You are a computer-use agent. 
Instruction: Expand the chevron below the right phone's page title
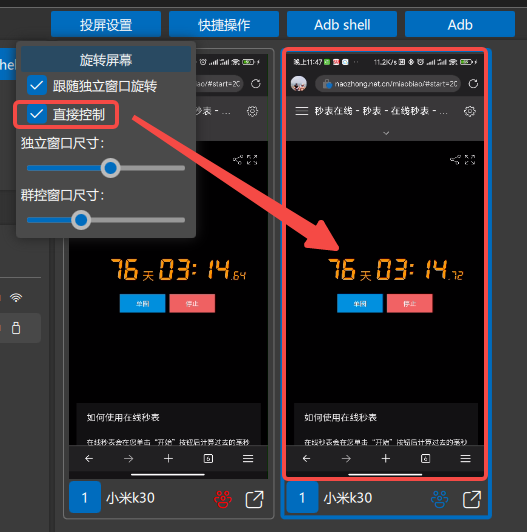(386, 133)
